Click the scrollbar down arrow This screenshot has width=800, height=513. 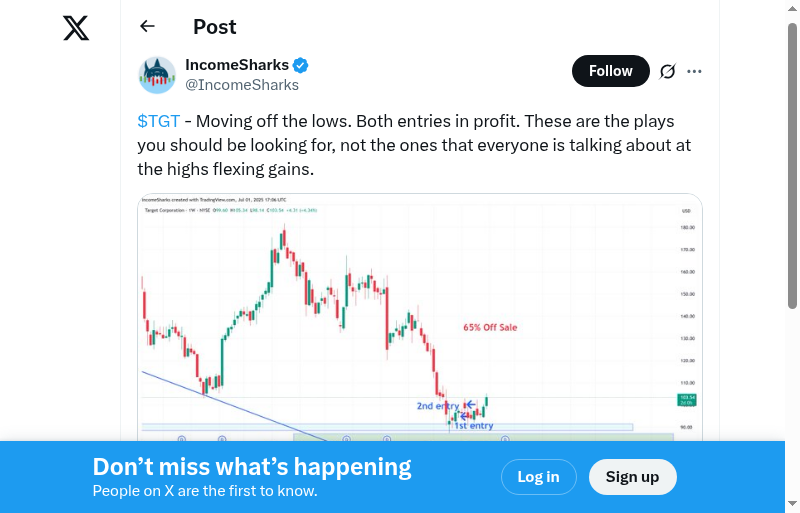click(x=792, y=504)
